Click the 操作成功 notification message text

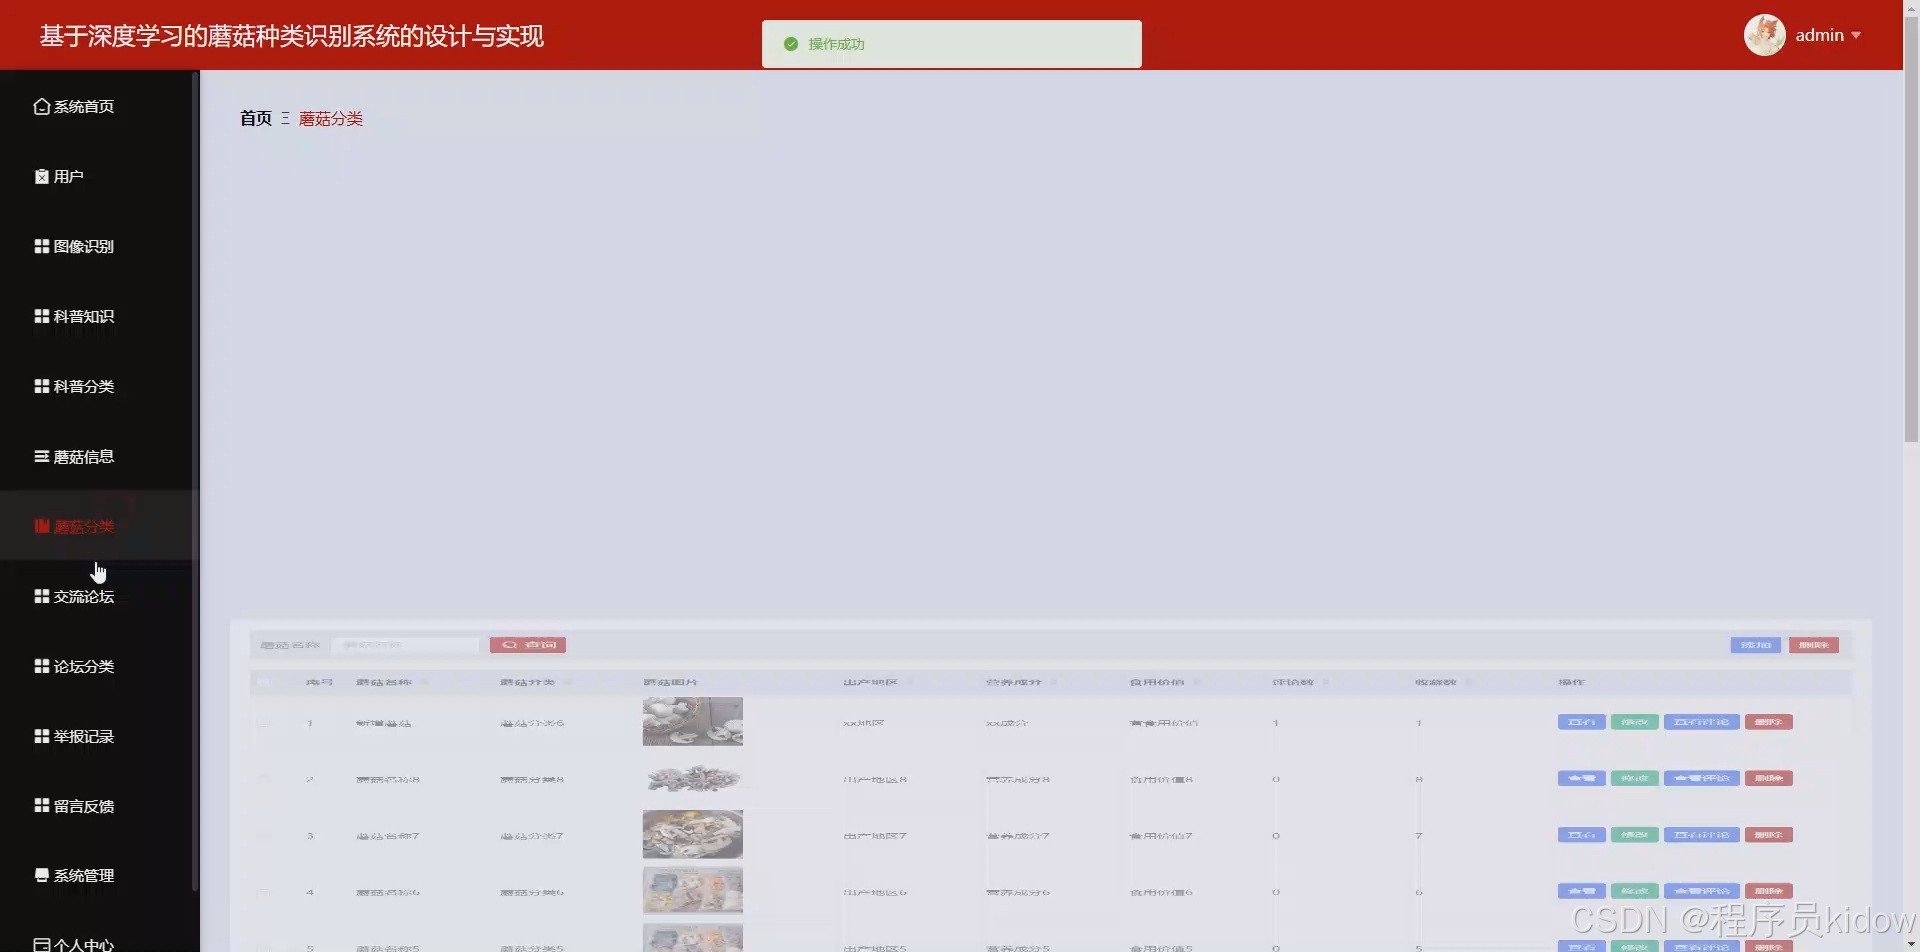pos(836,44)
